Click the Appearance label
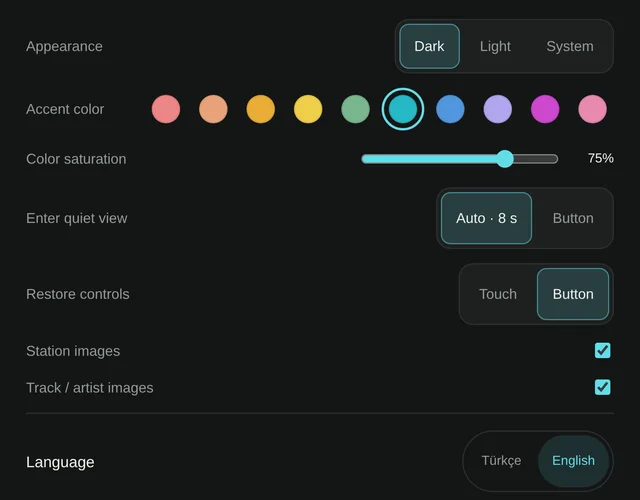Viewport: 640px width, 500px height. pos(64,46)
